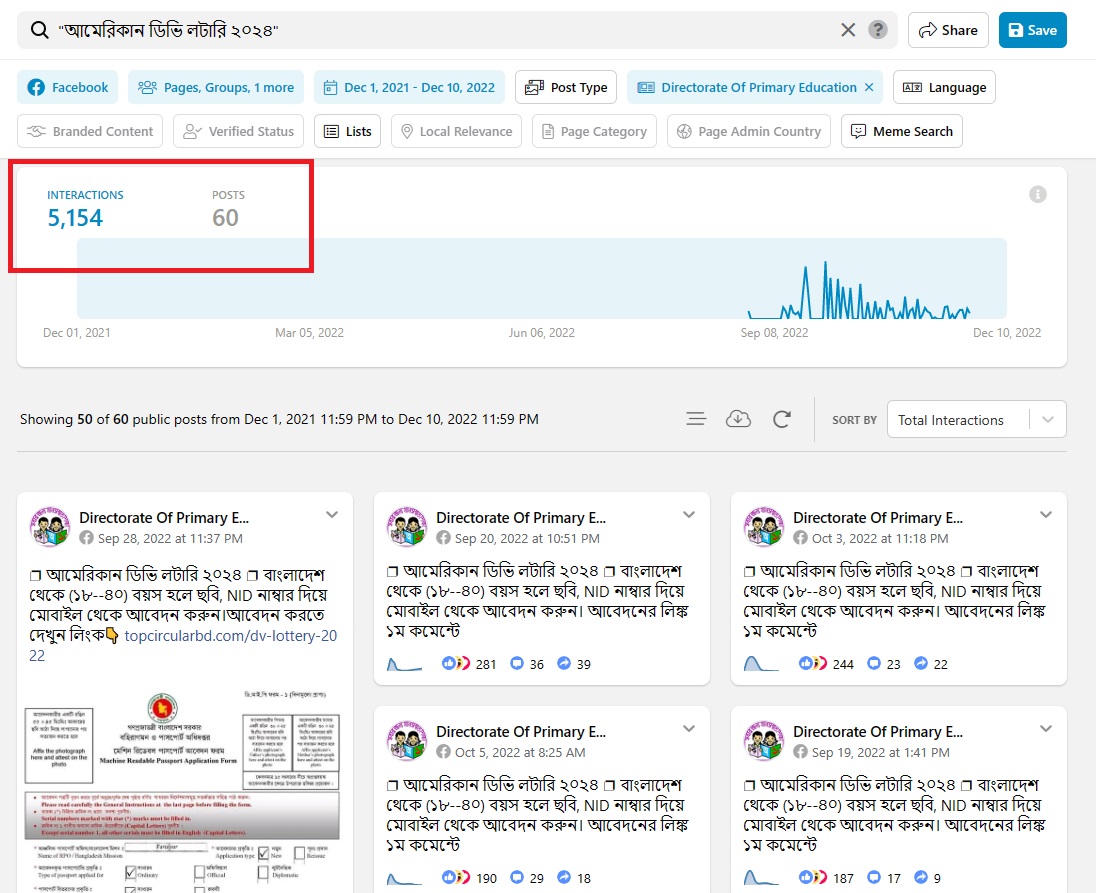Click the search magnifier icon
Image resolution: width=1096 pixels, height=893 pixels.
point(40,30)
